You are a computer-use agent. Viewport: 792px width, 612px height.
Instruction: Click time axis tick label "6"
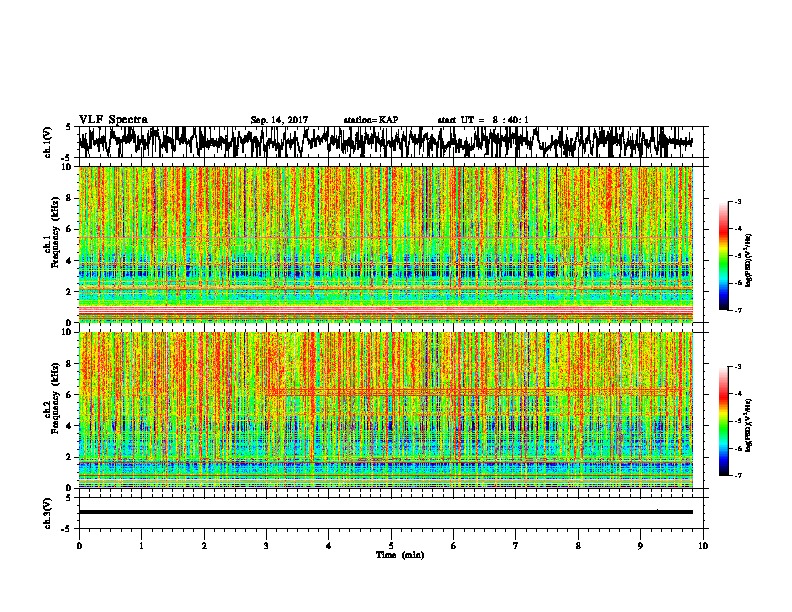point(454,546)
